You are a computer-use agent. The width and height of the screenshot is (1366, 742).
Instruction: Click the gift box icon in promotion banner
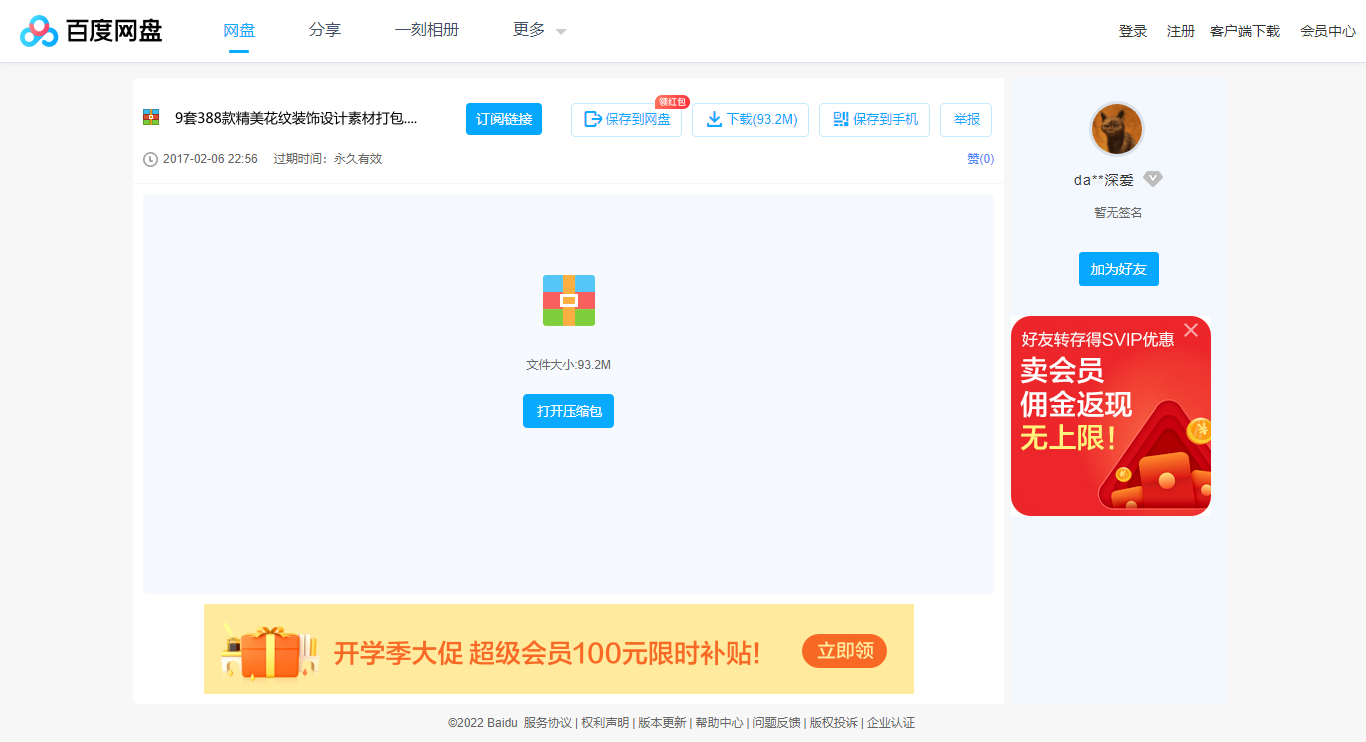click(x=268, y=648)
